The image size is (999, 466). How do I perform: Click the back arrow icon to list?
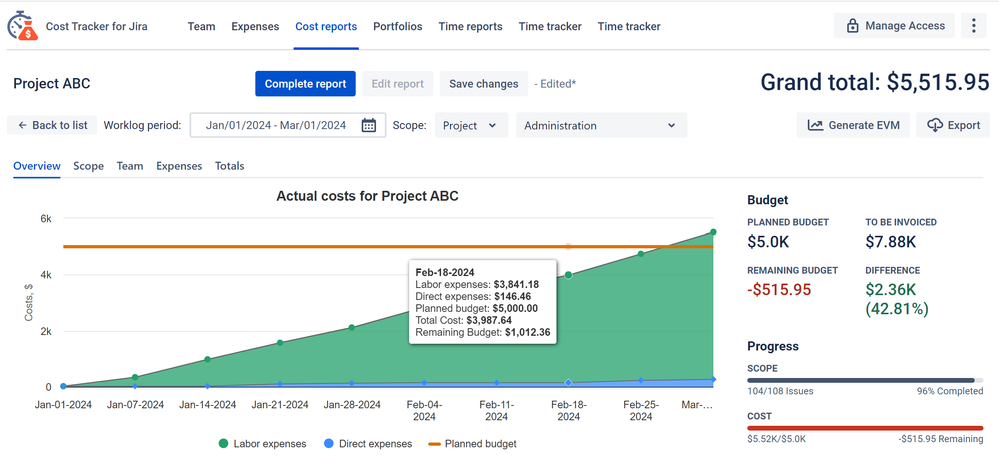point(21,125)
